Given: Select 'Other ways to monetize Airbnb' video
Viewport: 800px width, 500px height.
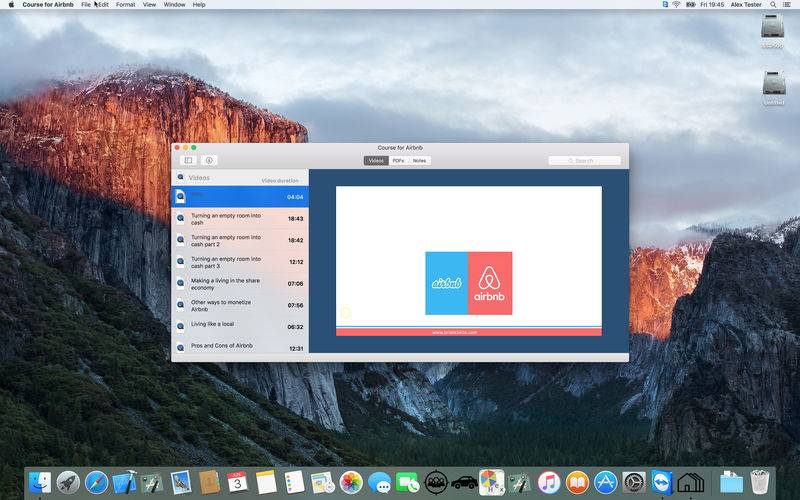Looking at the screenshot, I should coord(240,305).
